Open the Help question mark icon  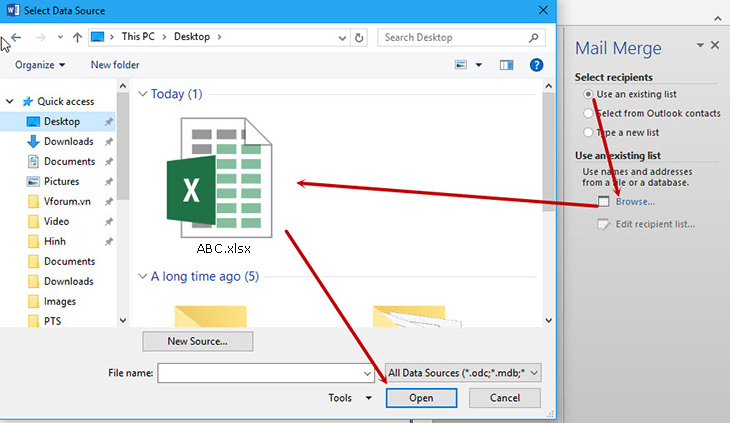point(536,65)
